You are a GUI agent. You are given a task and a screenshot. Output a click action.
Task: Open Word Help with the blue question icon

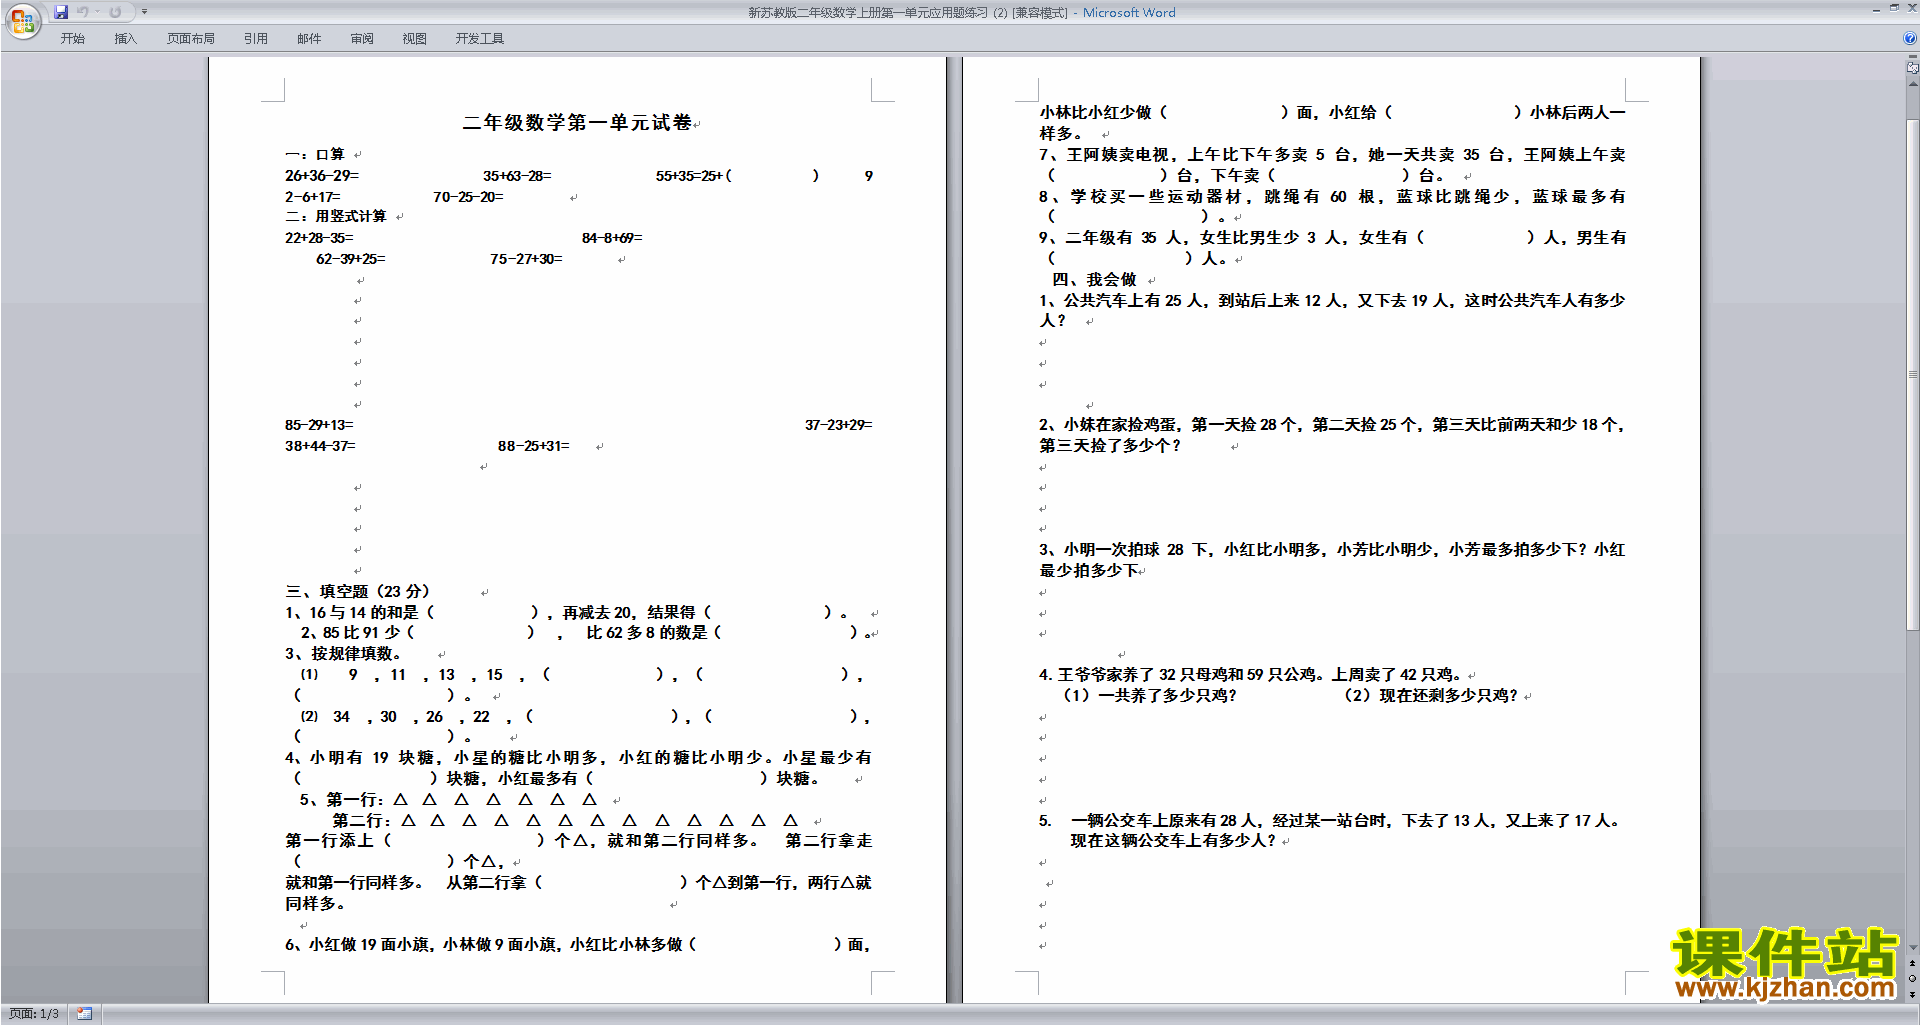1910,38
